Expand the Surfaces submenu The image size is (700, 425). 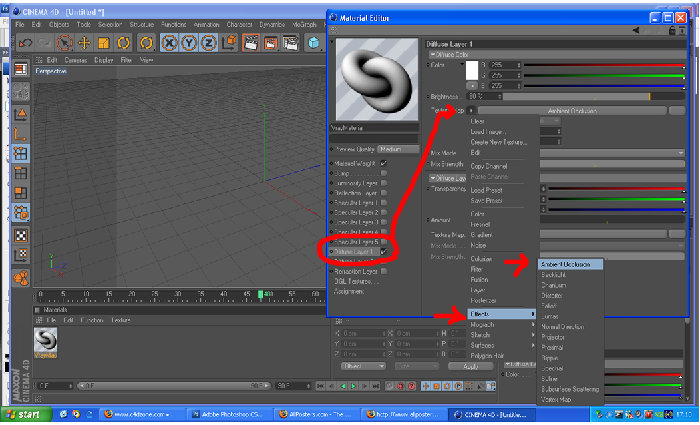[x=501, y=345]
